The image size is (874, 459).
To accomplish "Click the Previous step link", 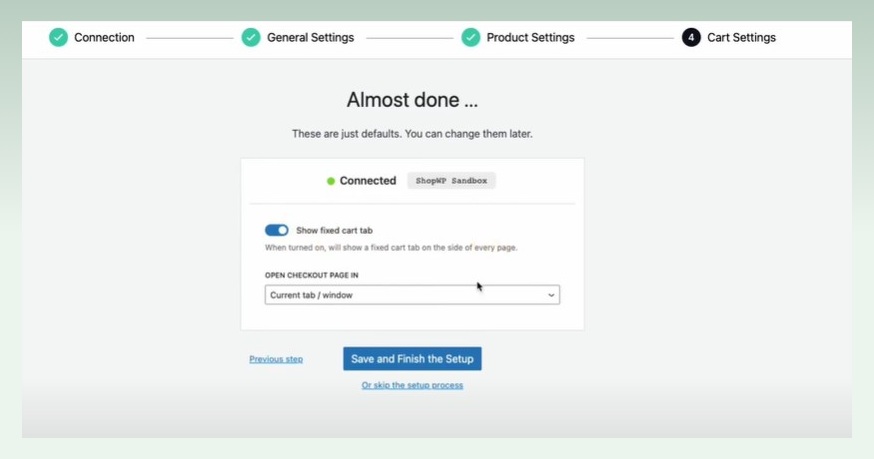I will [276, 359].
